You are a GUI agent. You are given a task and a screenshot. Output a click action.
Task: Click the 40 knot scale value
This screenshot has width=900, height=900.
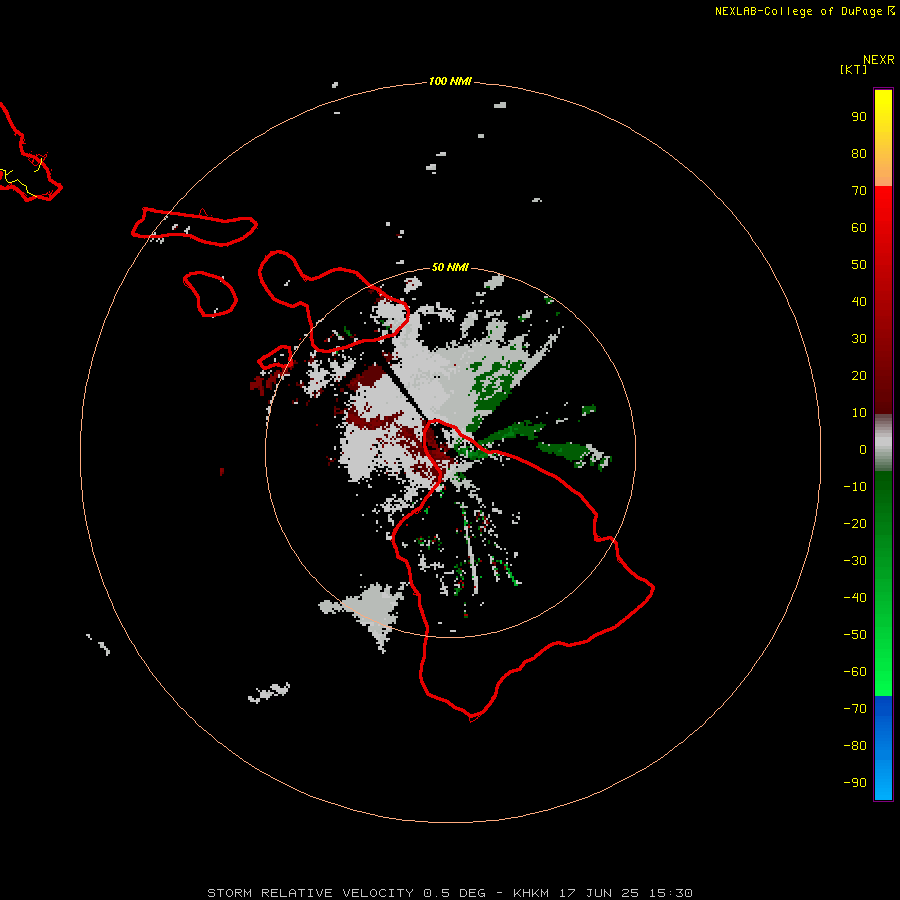[859, 301]
